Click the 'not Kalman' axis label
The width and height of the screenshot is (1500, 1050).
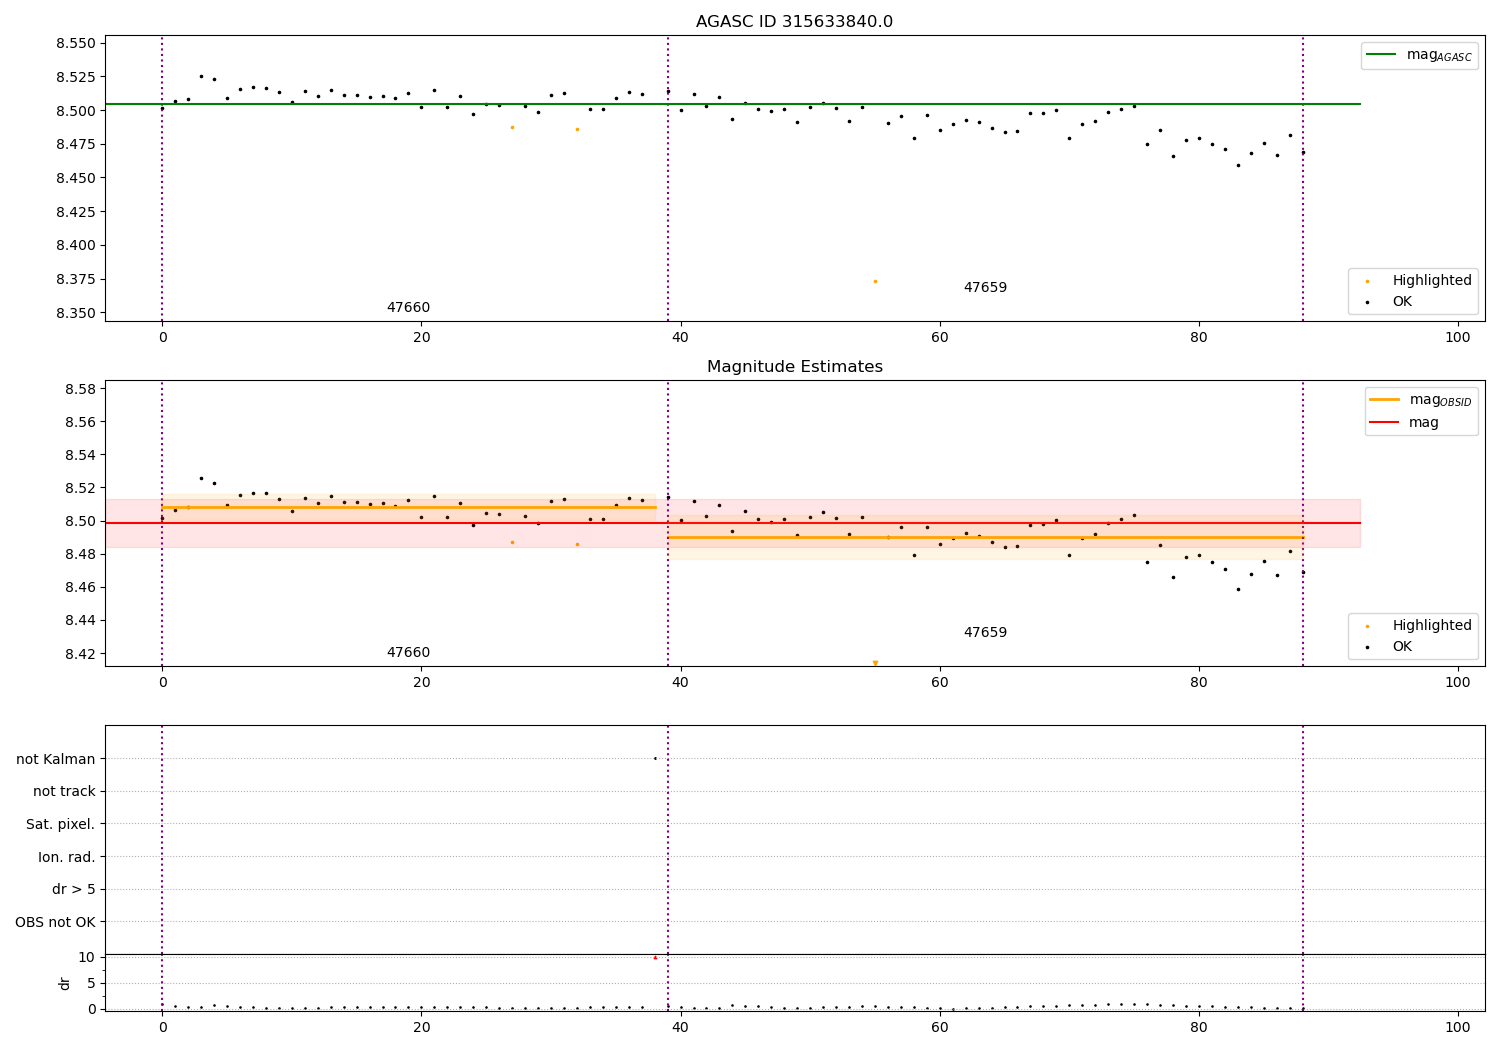56,759
